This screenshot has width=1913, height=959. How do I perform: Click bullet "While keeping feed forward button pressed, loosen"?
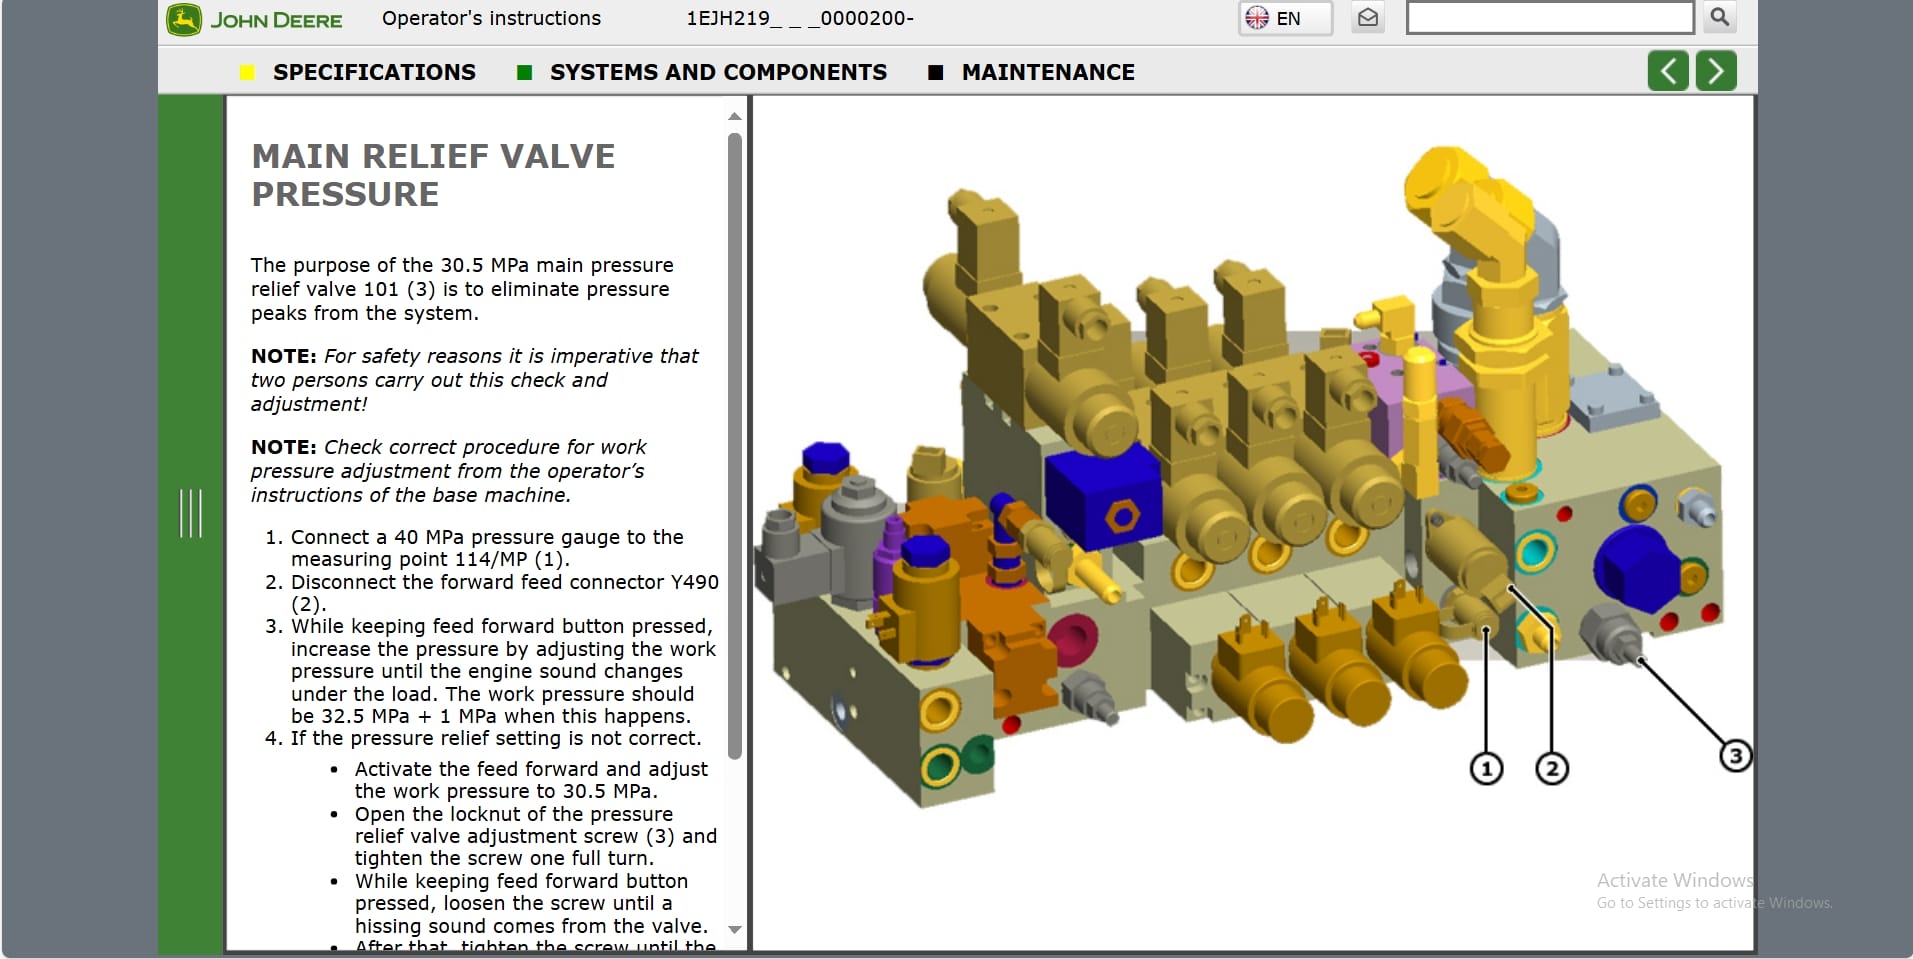[531, 903]
